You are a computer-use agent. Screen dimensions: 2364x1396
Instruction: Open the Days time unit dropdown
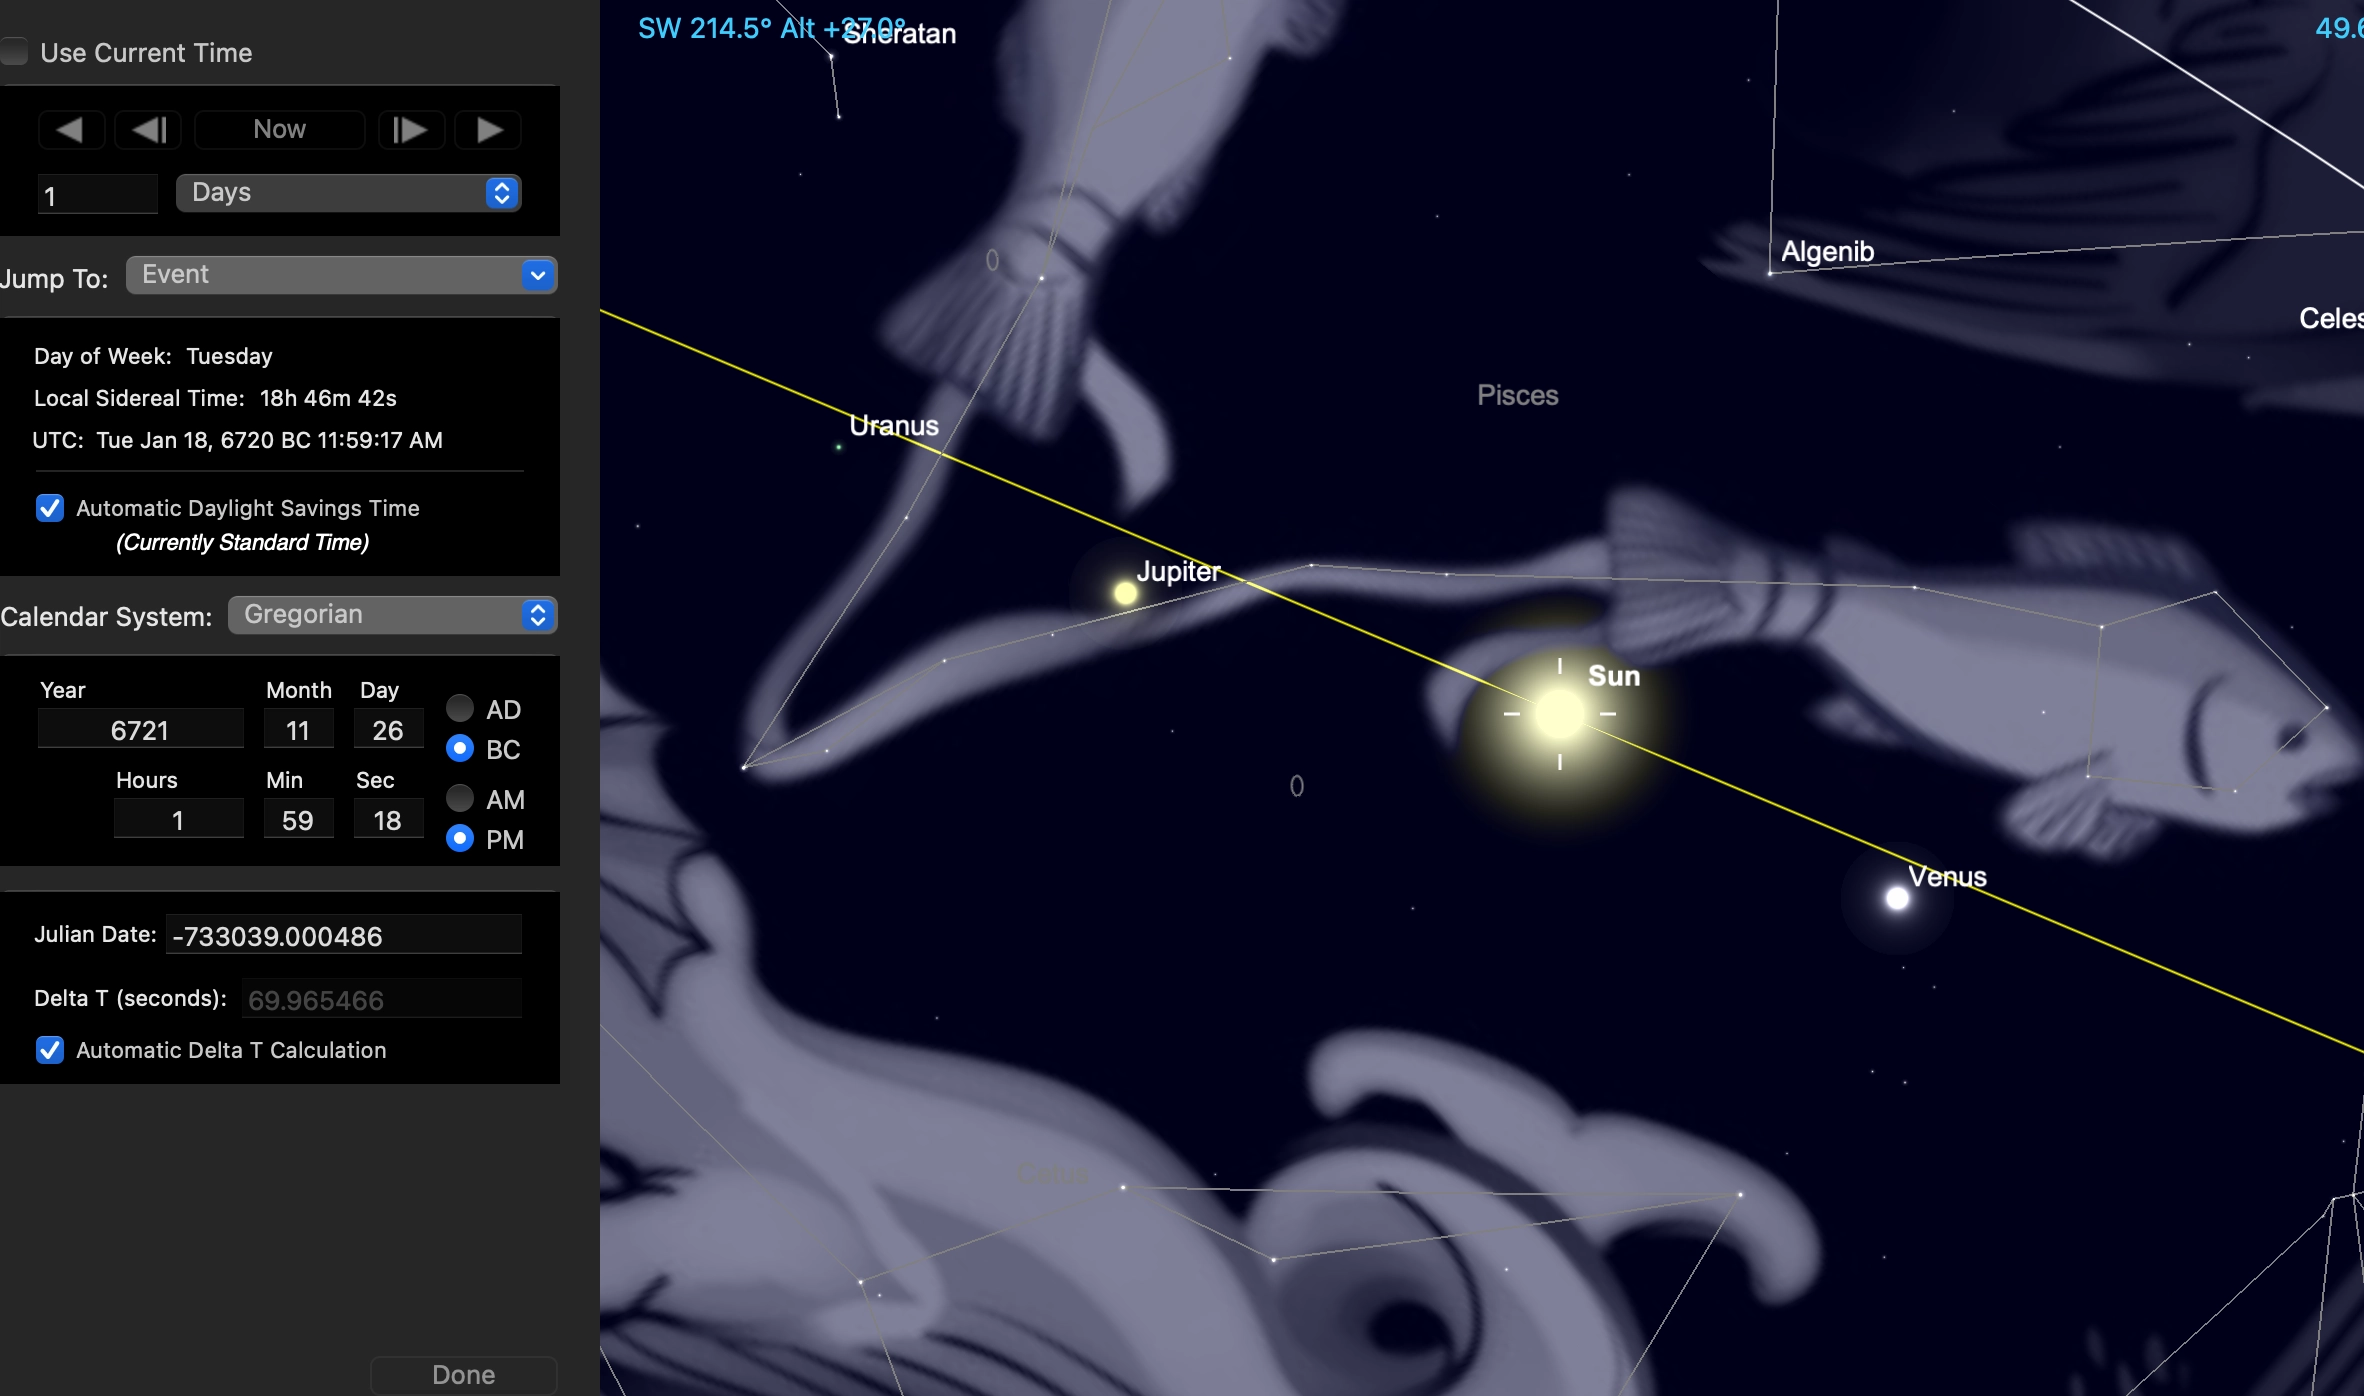click(348, 193)
